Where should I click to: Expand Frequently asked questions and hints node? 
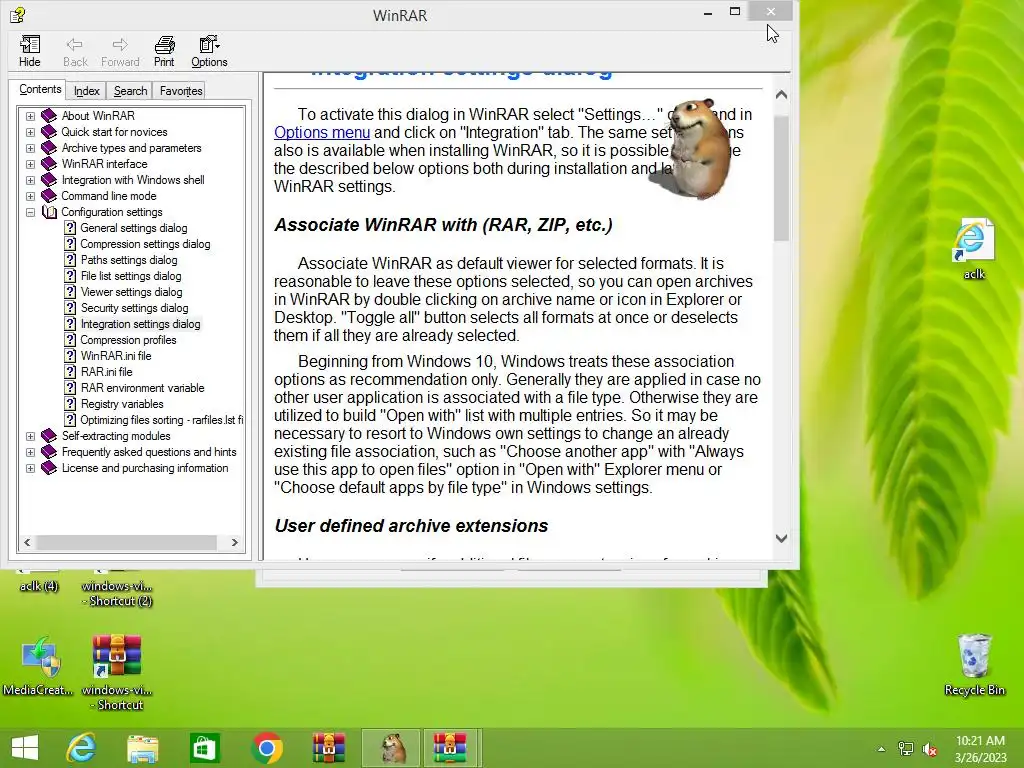coord(30,453)
